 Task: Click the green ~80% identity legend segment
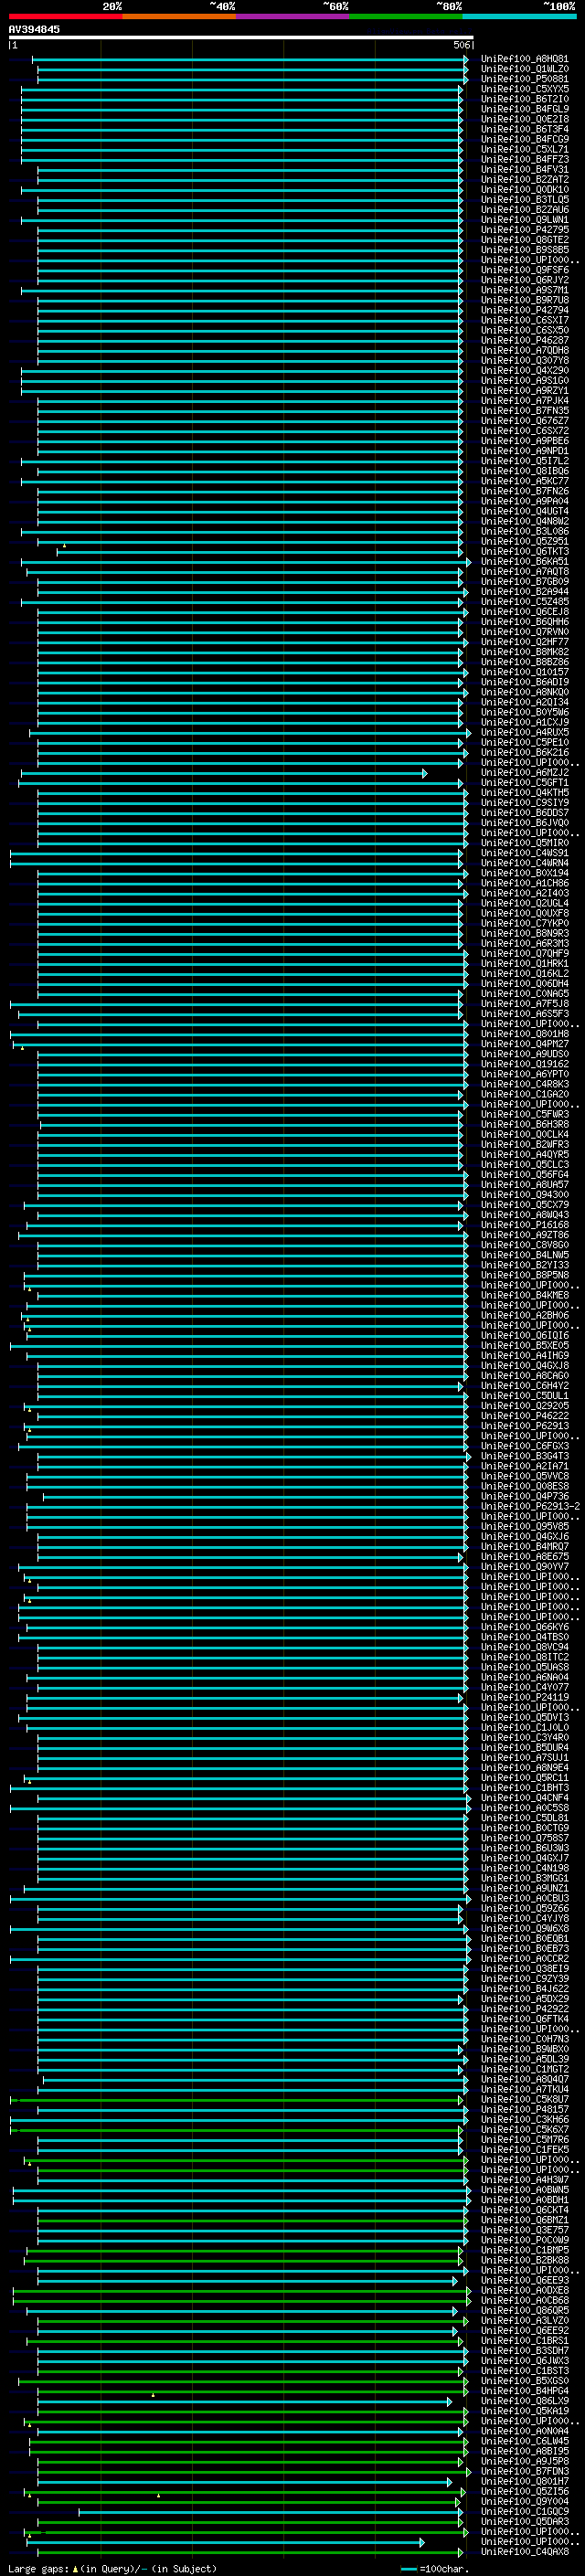click(x=406, y=17)
